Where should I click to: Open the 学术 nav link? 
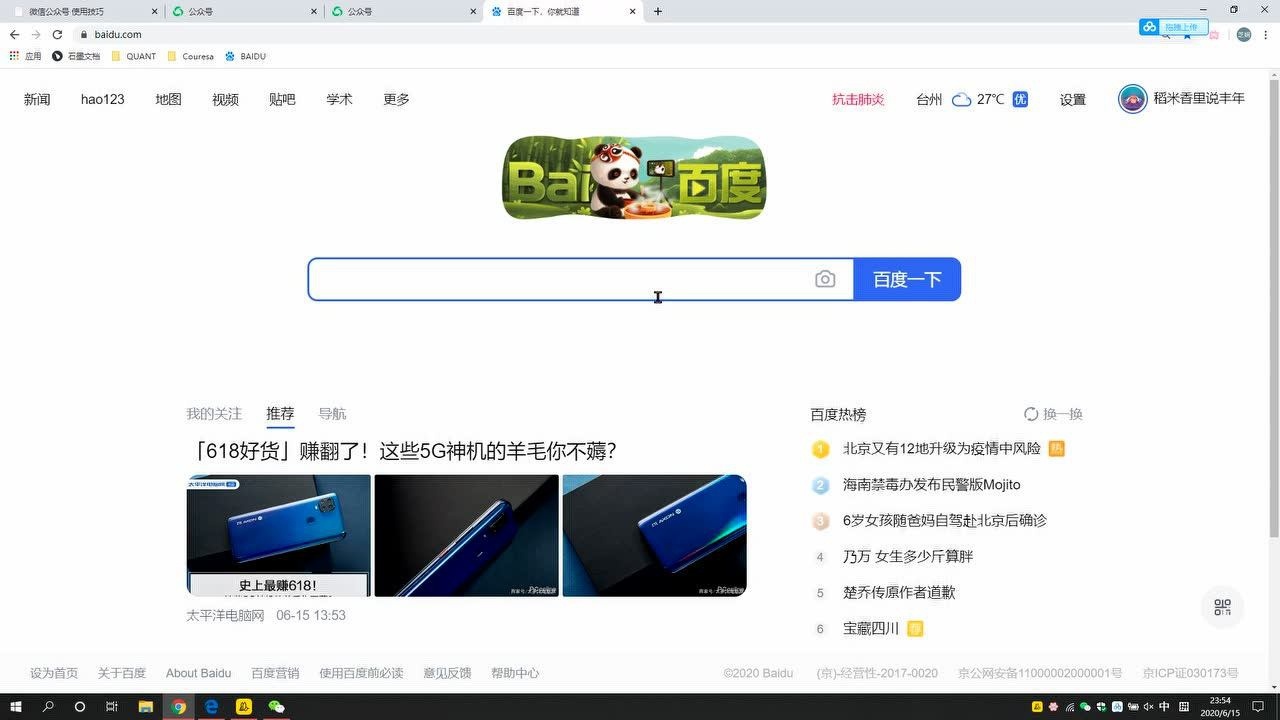(339, 99)
